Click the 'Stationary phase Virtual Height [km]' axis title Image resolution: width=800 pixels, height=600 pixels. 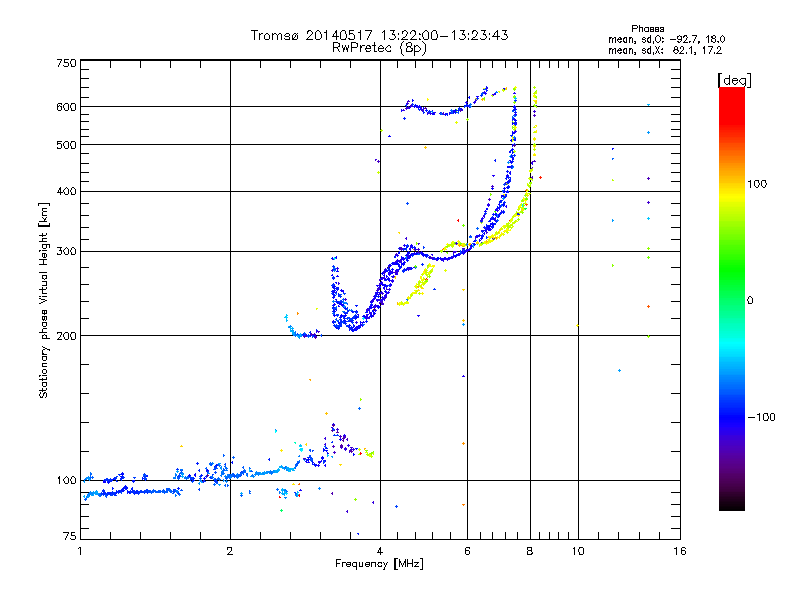(x=44, y=300)
